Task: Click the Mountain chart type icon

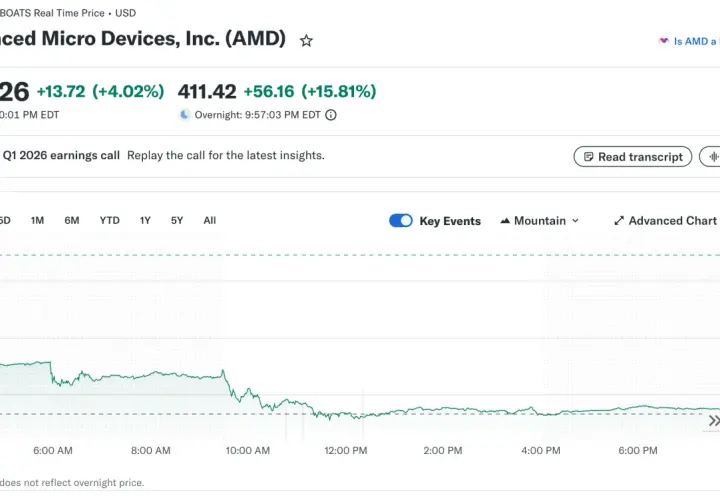Action: point(505,221)
